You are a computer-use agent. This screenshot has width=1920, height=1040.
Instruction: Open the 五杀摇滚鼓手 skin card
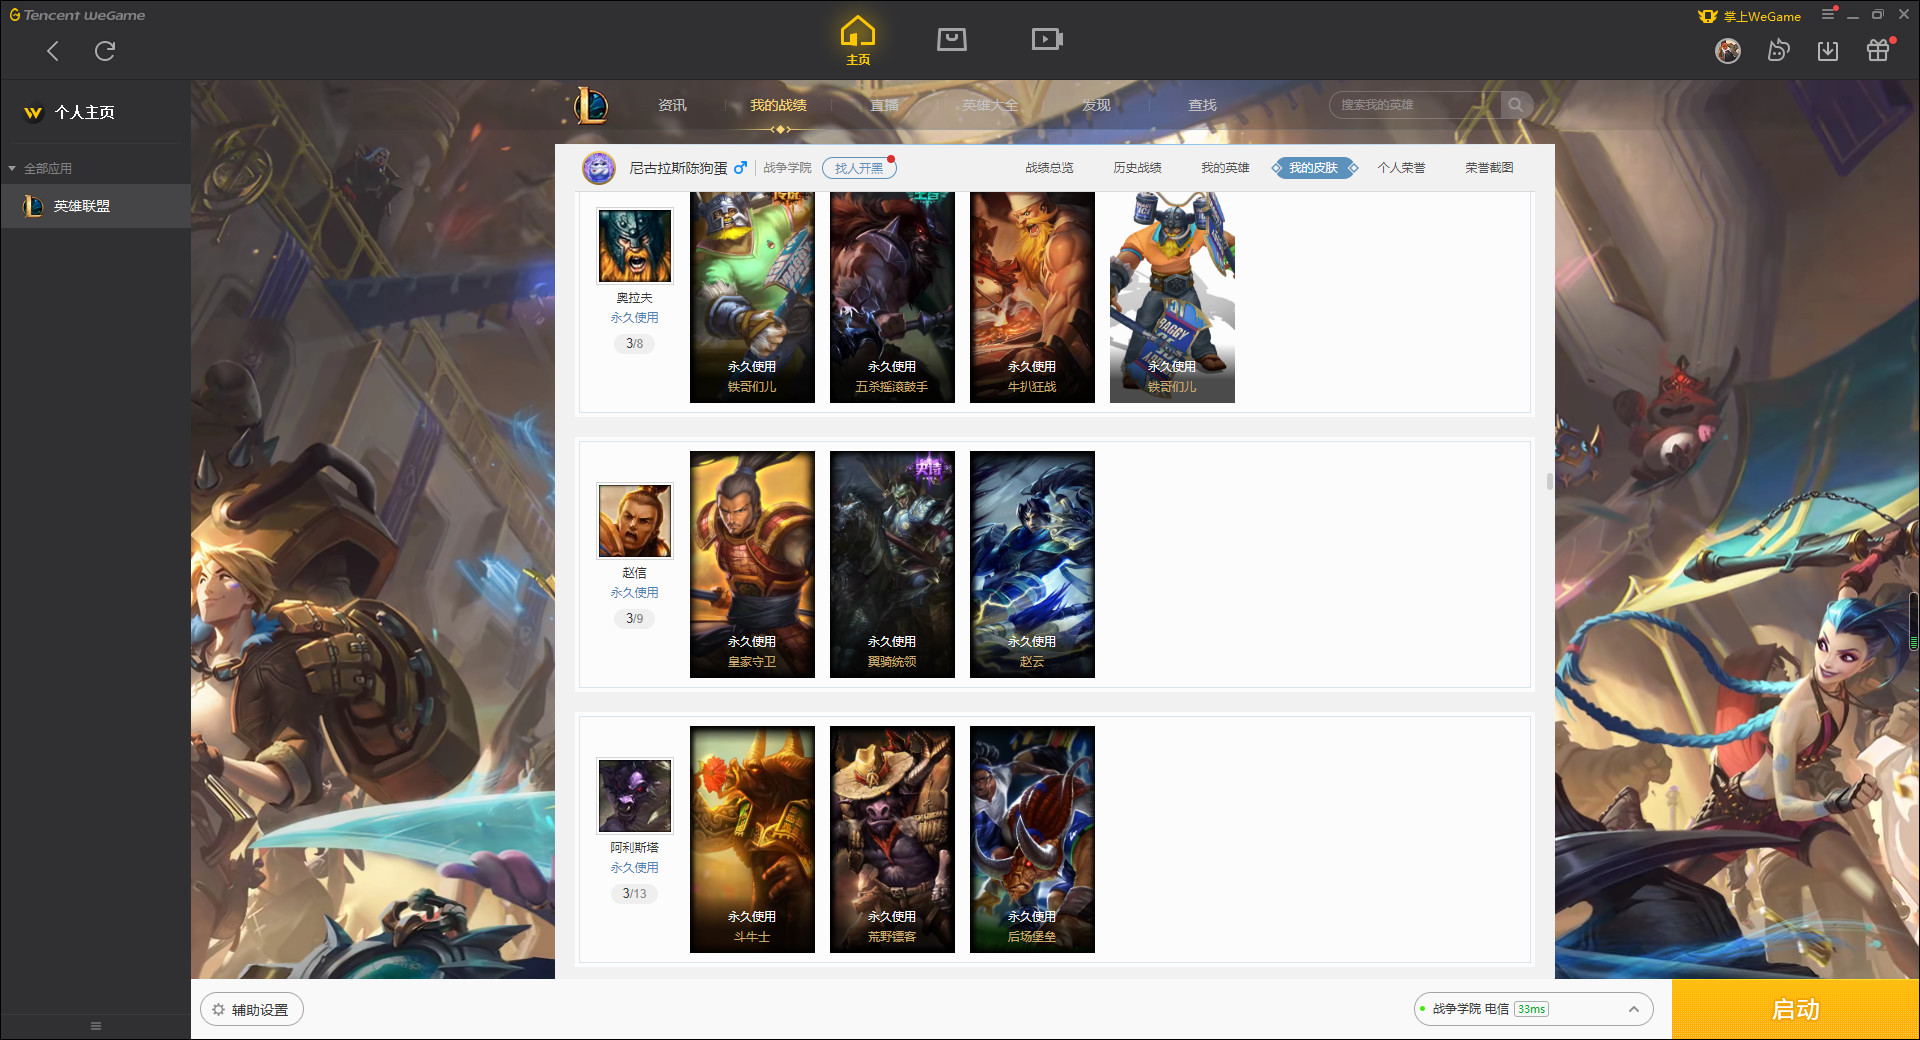(x=892, y=298)
